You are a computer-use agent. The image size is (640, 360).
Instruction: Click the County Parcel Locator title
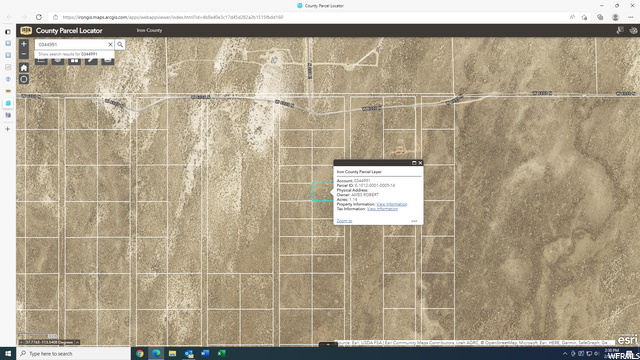69,31
